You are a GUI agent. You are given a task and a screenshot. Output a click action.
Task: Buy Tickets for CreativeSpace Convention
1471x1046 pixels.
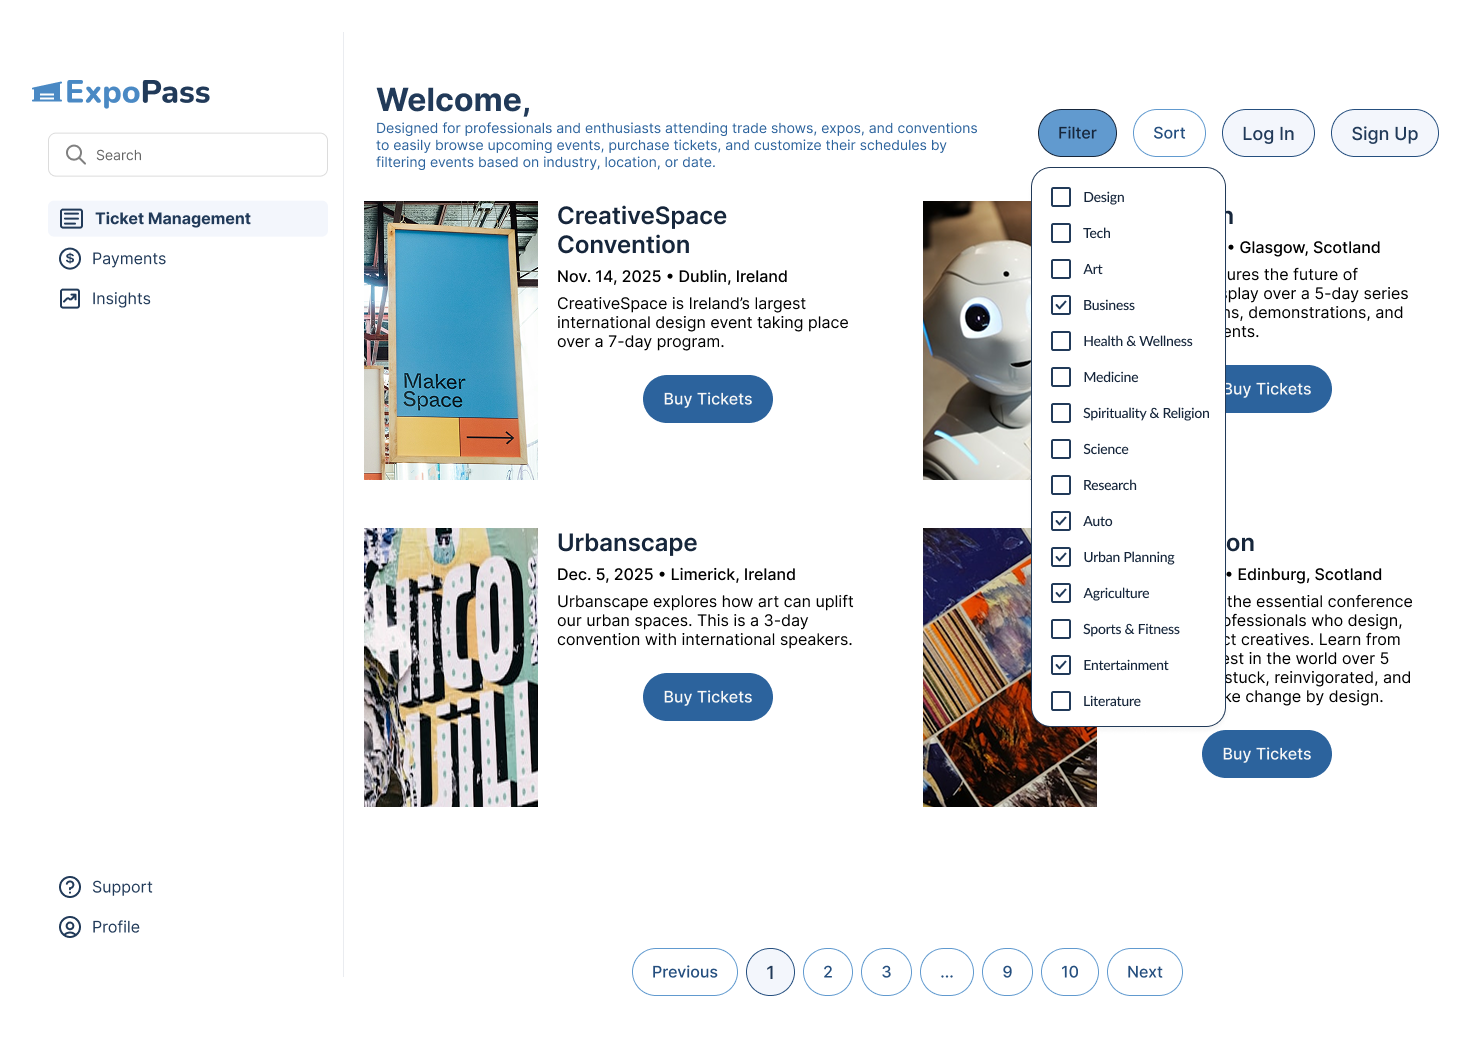[x=708, y=399]
